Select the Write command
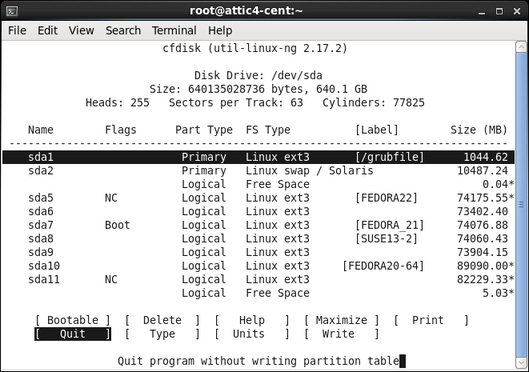Image resolution: width=529 pixels, height=372 pixels. pos(341,334)
